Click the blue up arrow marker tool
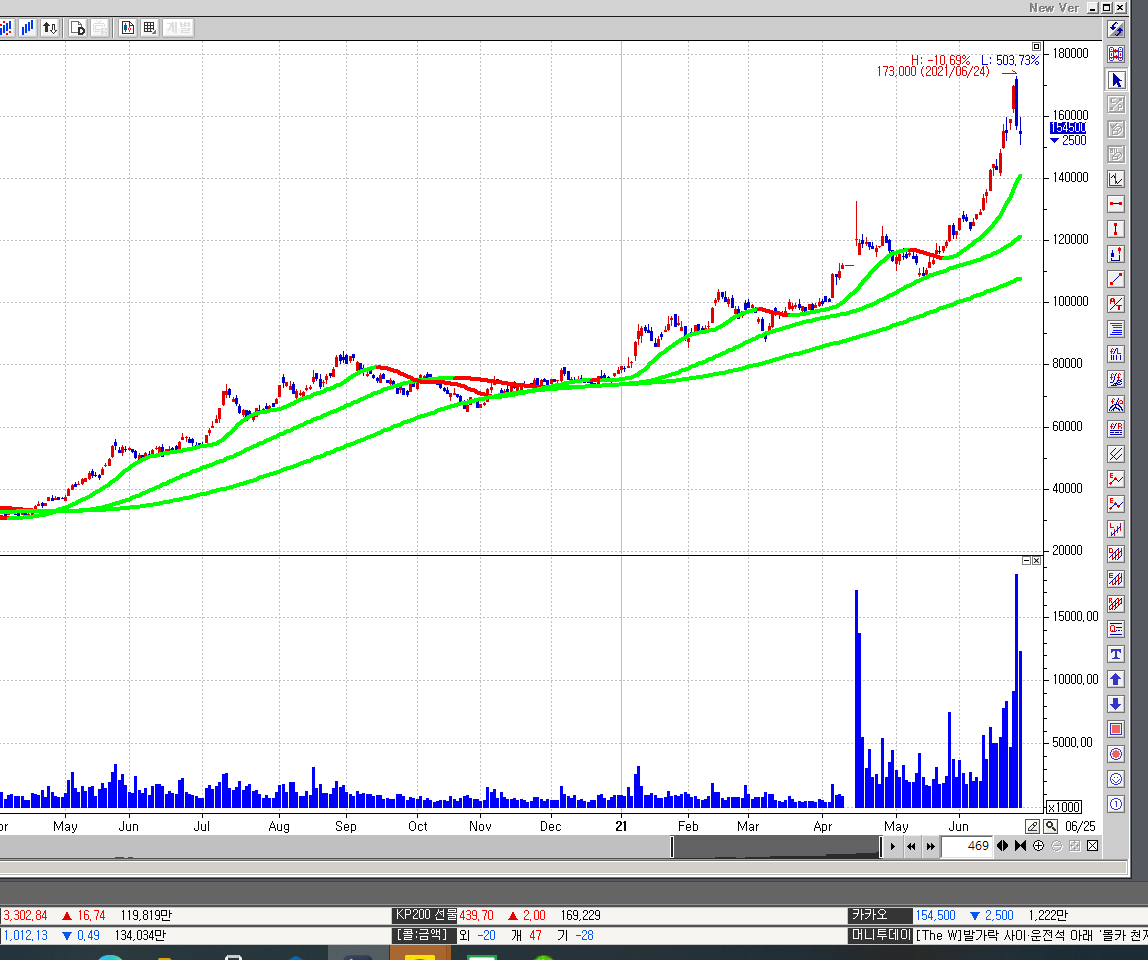 (1116, 679)
